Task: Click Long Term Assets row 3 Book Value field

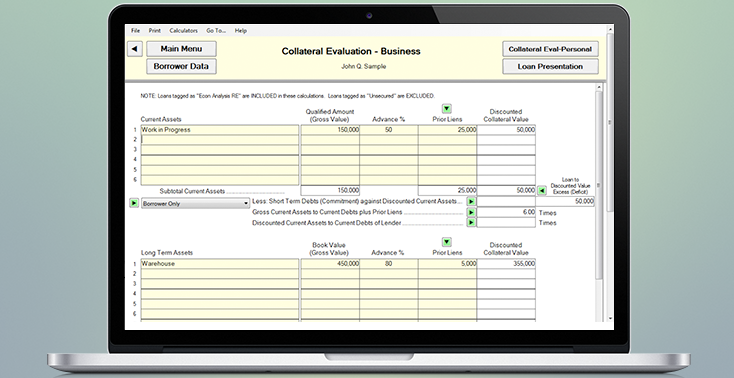Action: point(330,284)
